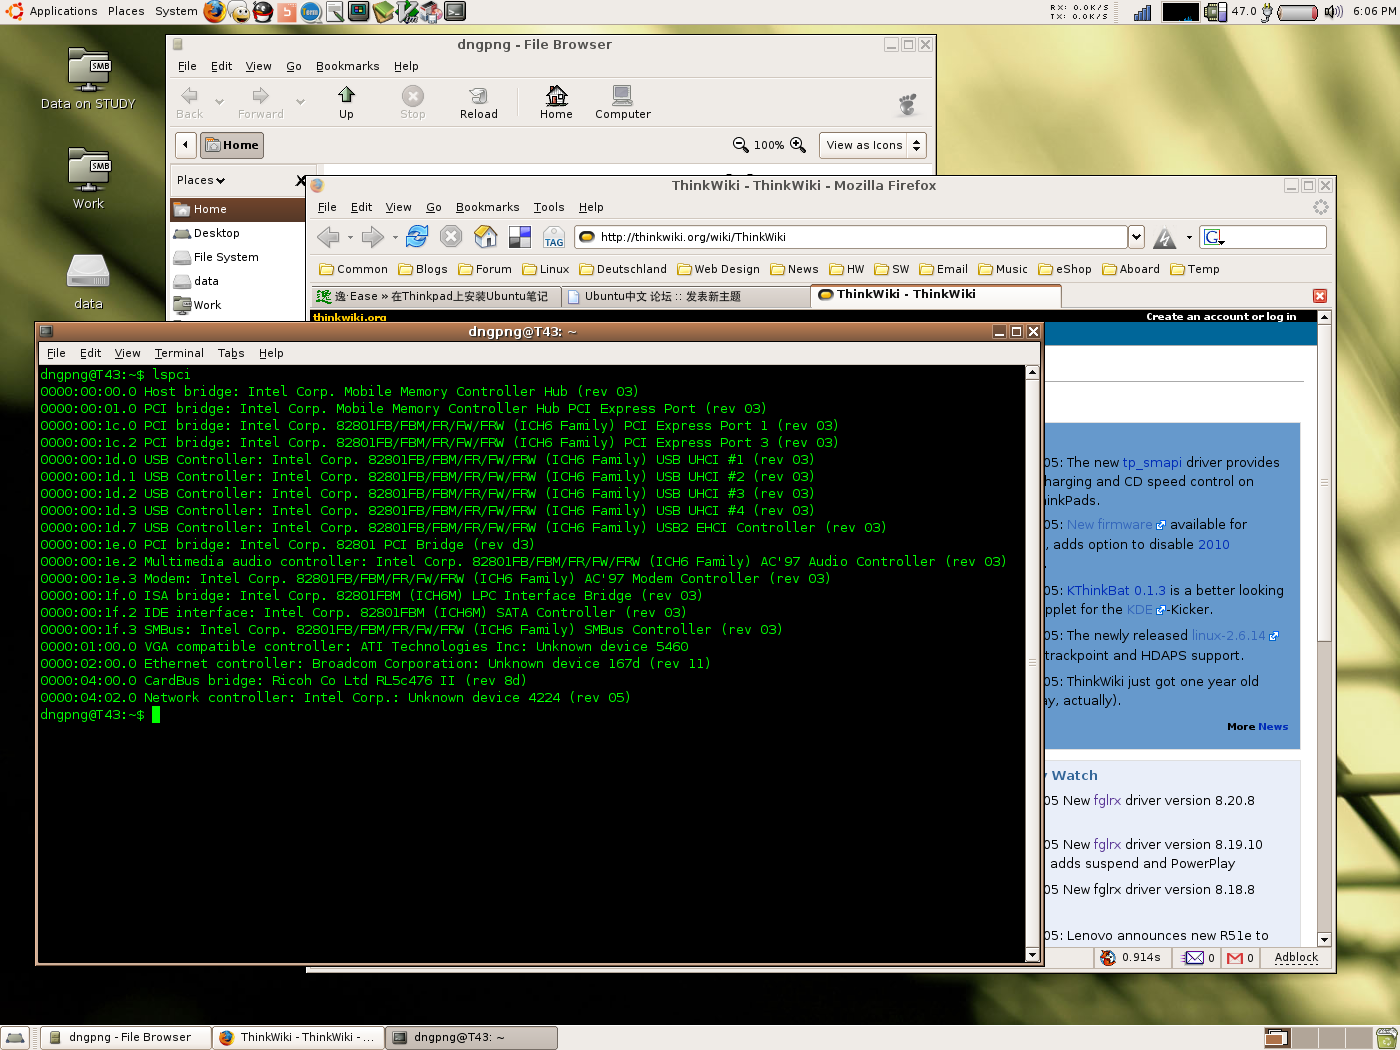The width and height of the screenshot is (1400, 1050).
Task: Launch Firefox from the top panel
Action: click(x=214, y=12)
